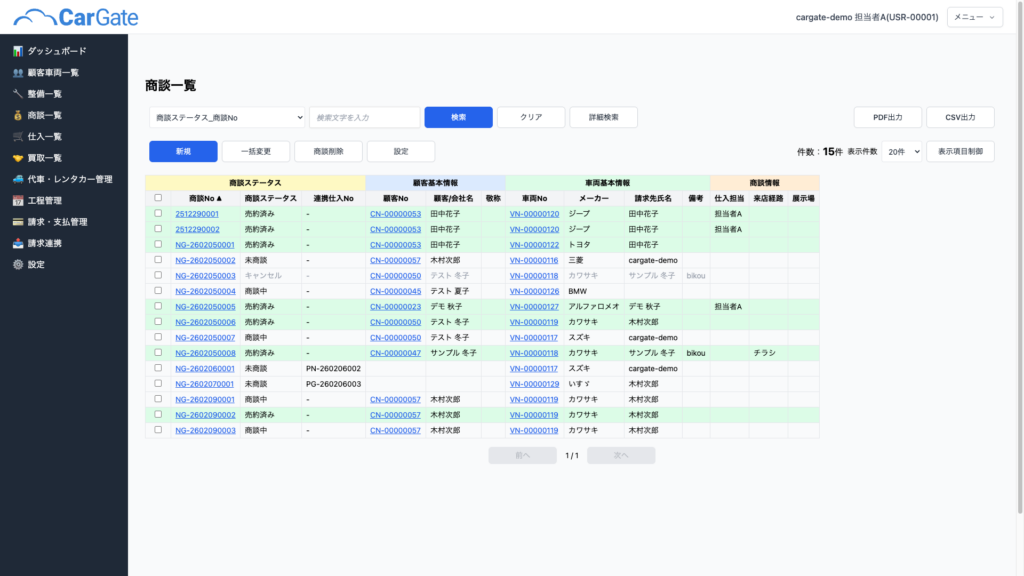Click the Dashboard chart icon in sidebar
The height and width of the screenshot is (576, 1024).
(18, 51)
